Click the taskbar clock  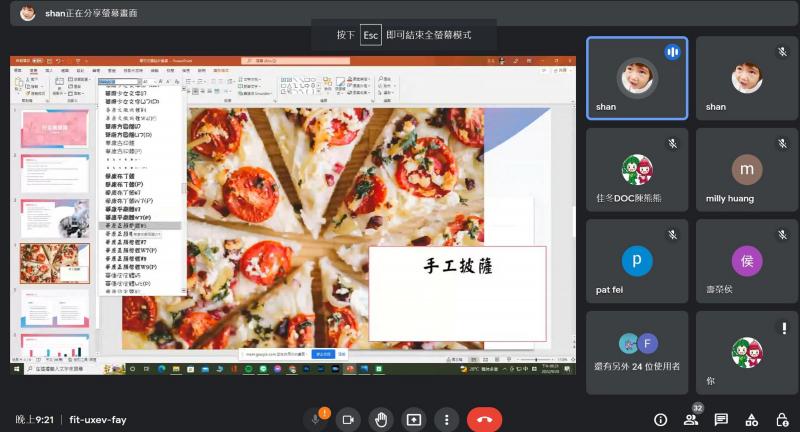coord(551,369)
